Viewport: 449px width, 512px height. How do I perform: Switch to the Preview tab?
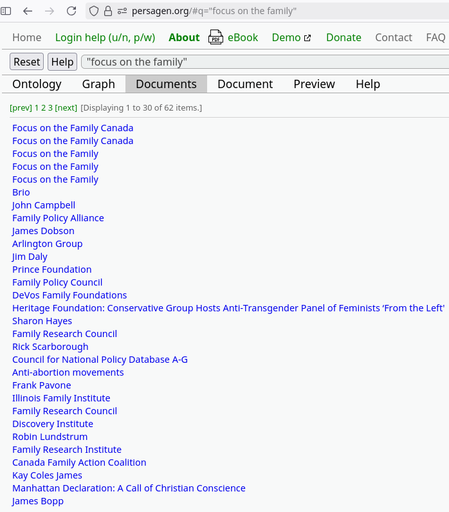coord(314,84)
